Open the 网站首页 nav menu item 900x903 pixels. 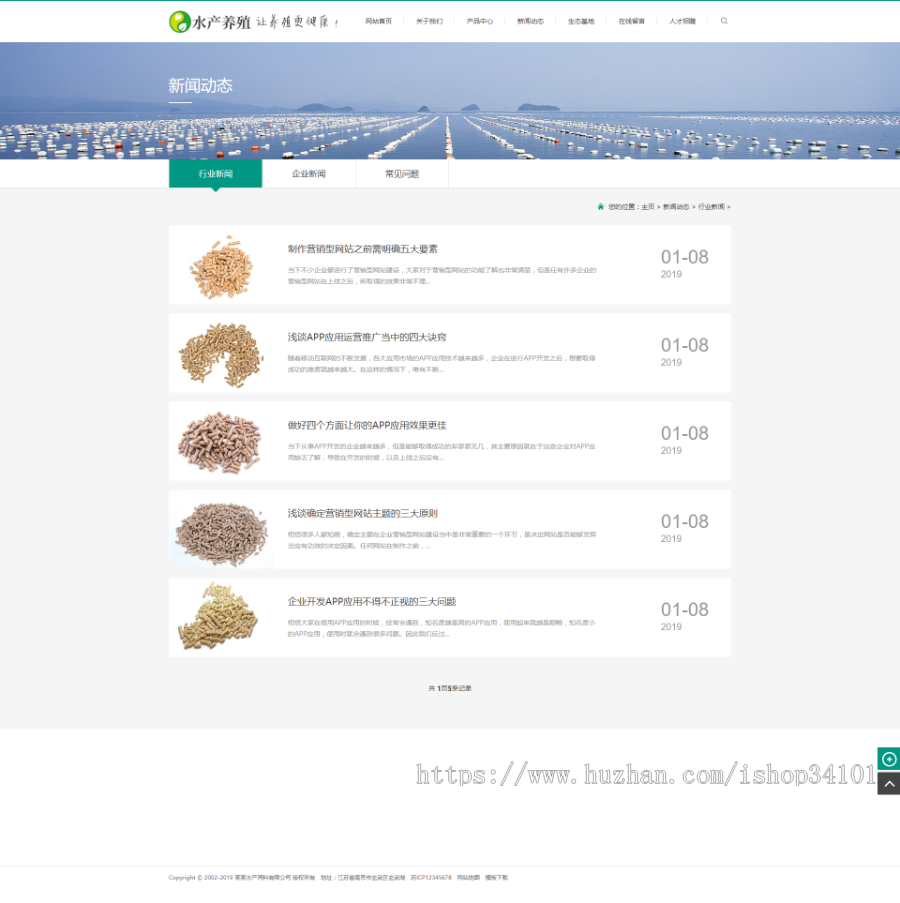tap(378, 21)
